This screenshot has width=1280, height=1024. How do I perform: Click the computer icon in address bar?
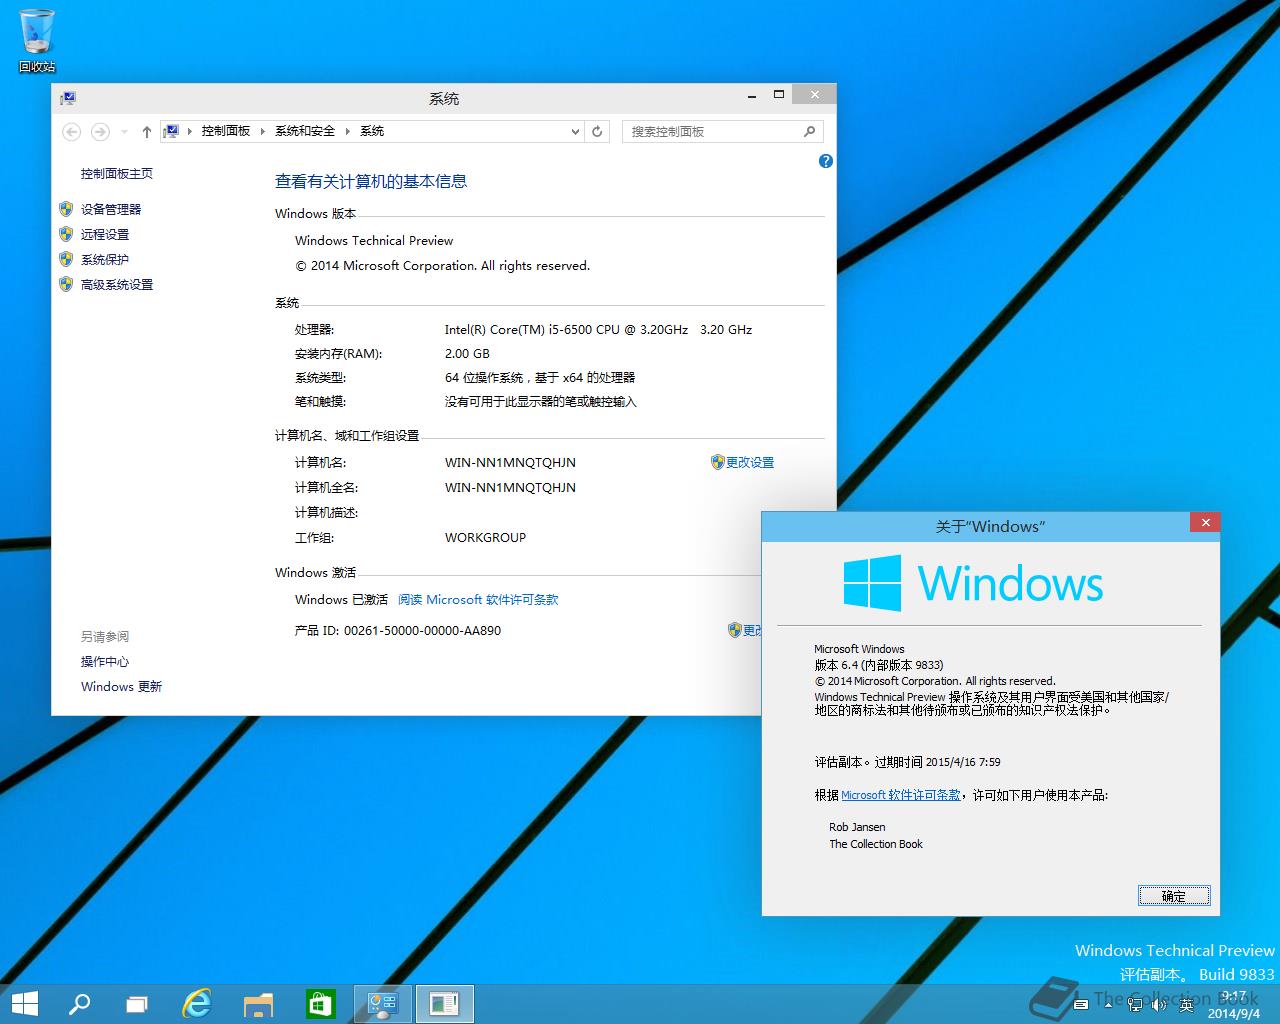pos(172,131)
